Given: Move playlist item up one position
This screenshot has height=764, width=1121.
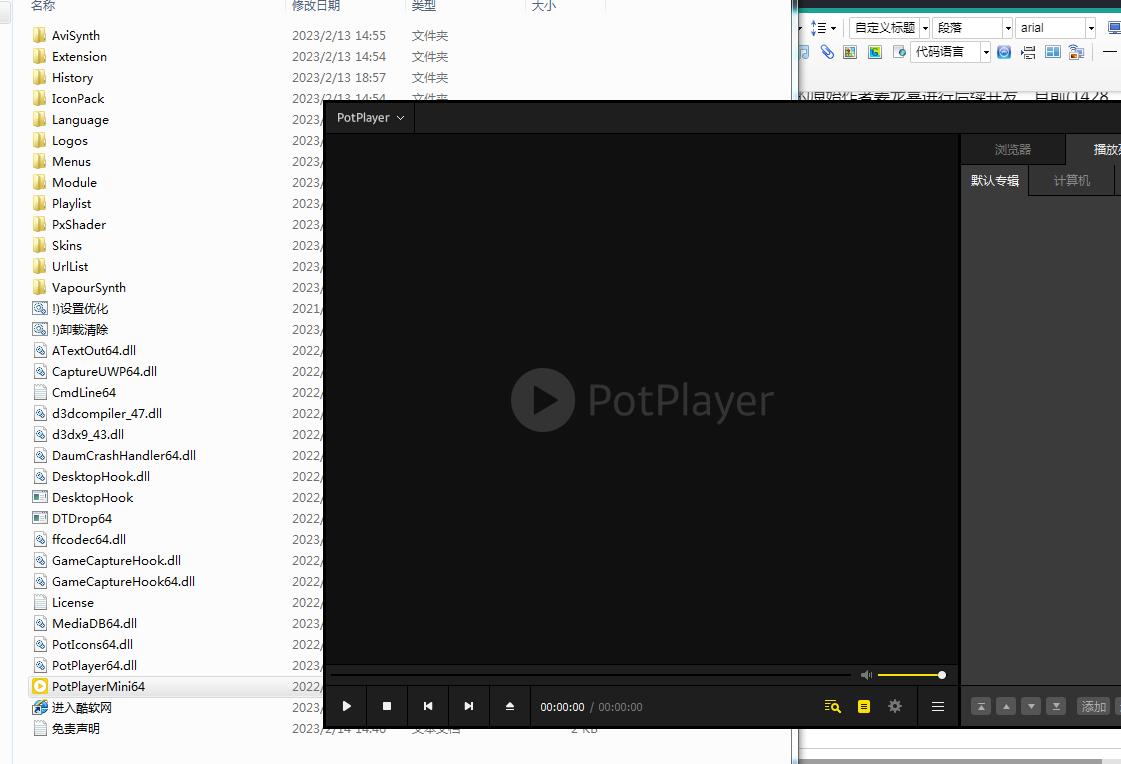Looking at the screenshot, I should pos(1006,706).
